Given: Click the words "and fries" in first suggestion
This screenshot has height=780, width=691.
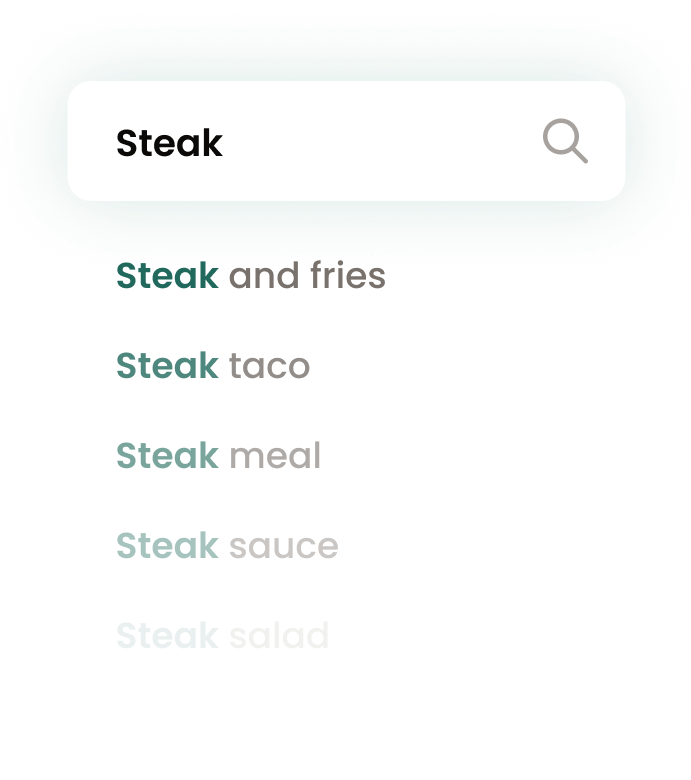Looking at the screenshot, I should coord(307,275).
